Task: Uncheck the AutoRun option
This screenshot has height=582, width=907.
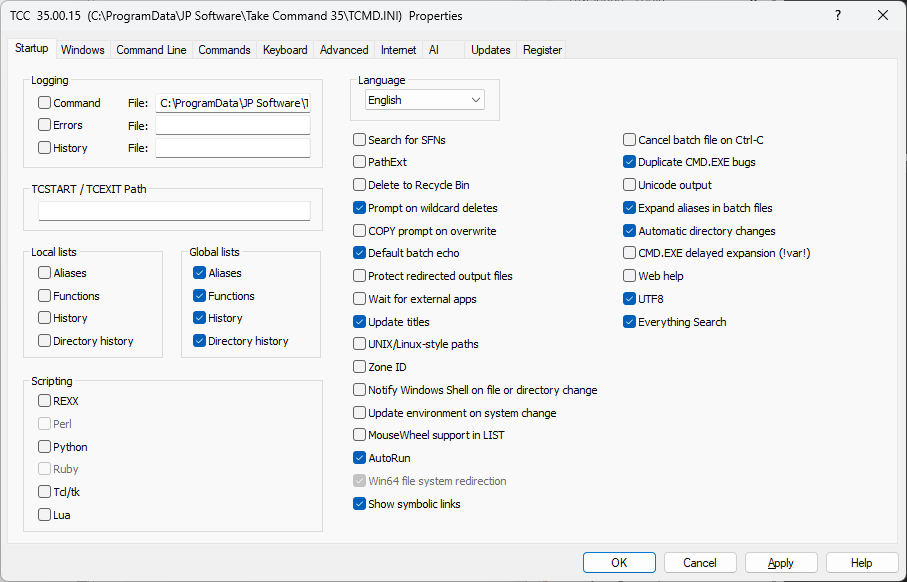Action: 359,458
